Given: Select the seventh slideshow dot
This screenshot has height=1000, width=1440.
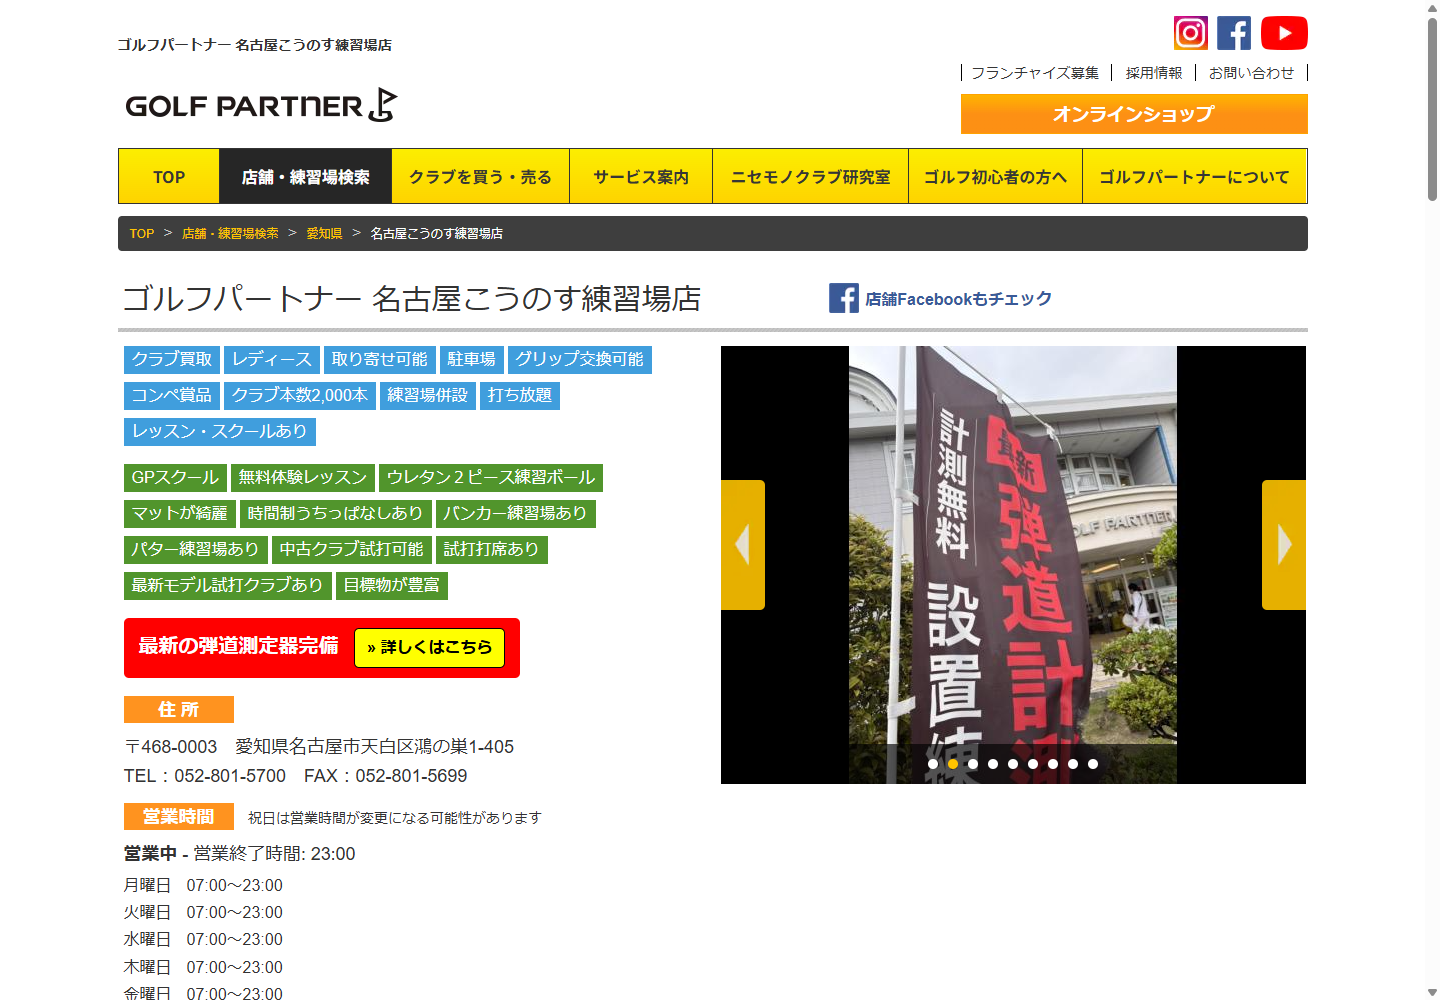Looking at the screenshot, I should [x=1053, y=764].
